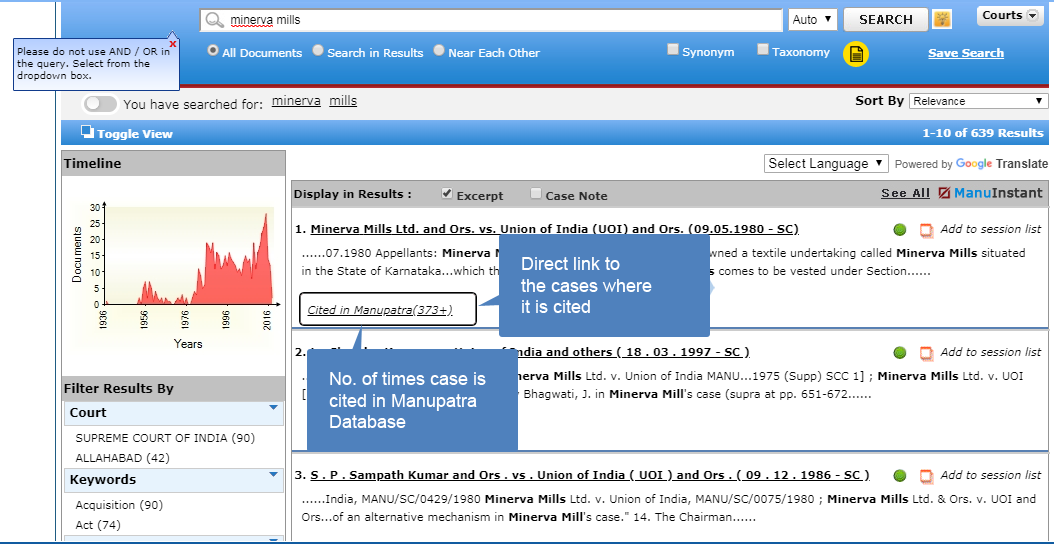Click green dot on Sampath Kumar result
This screenshot has width=1054, height=544.
point(900,476)
